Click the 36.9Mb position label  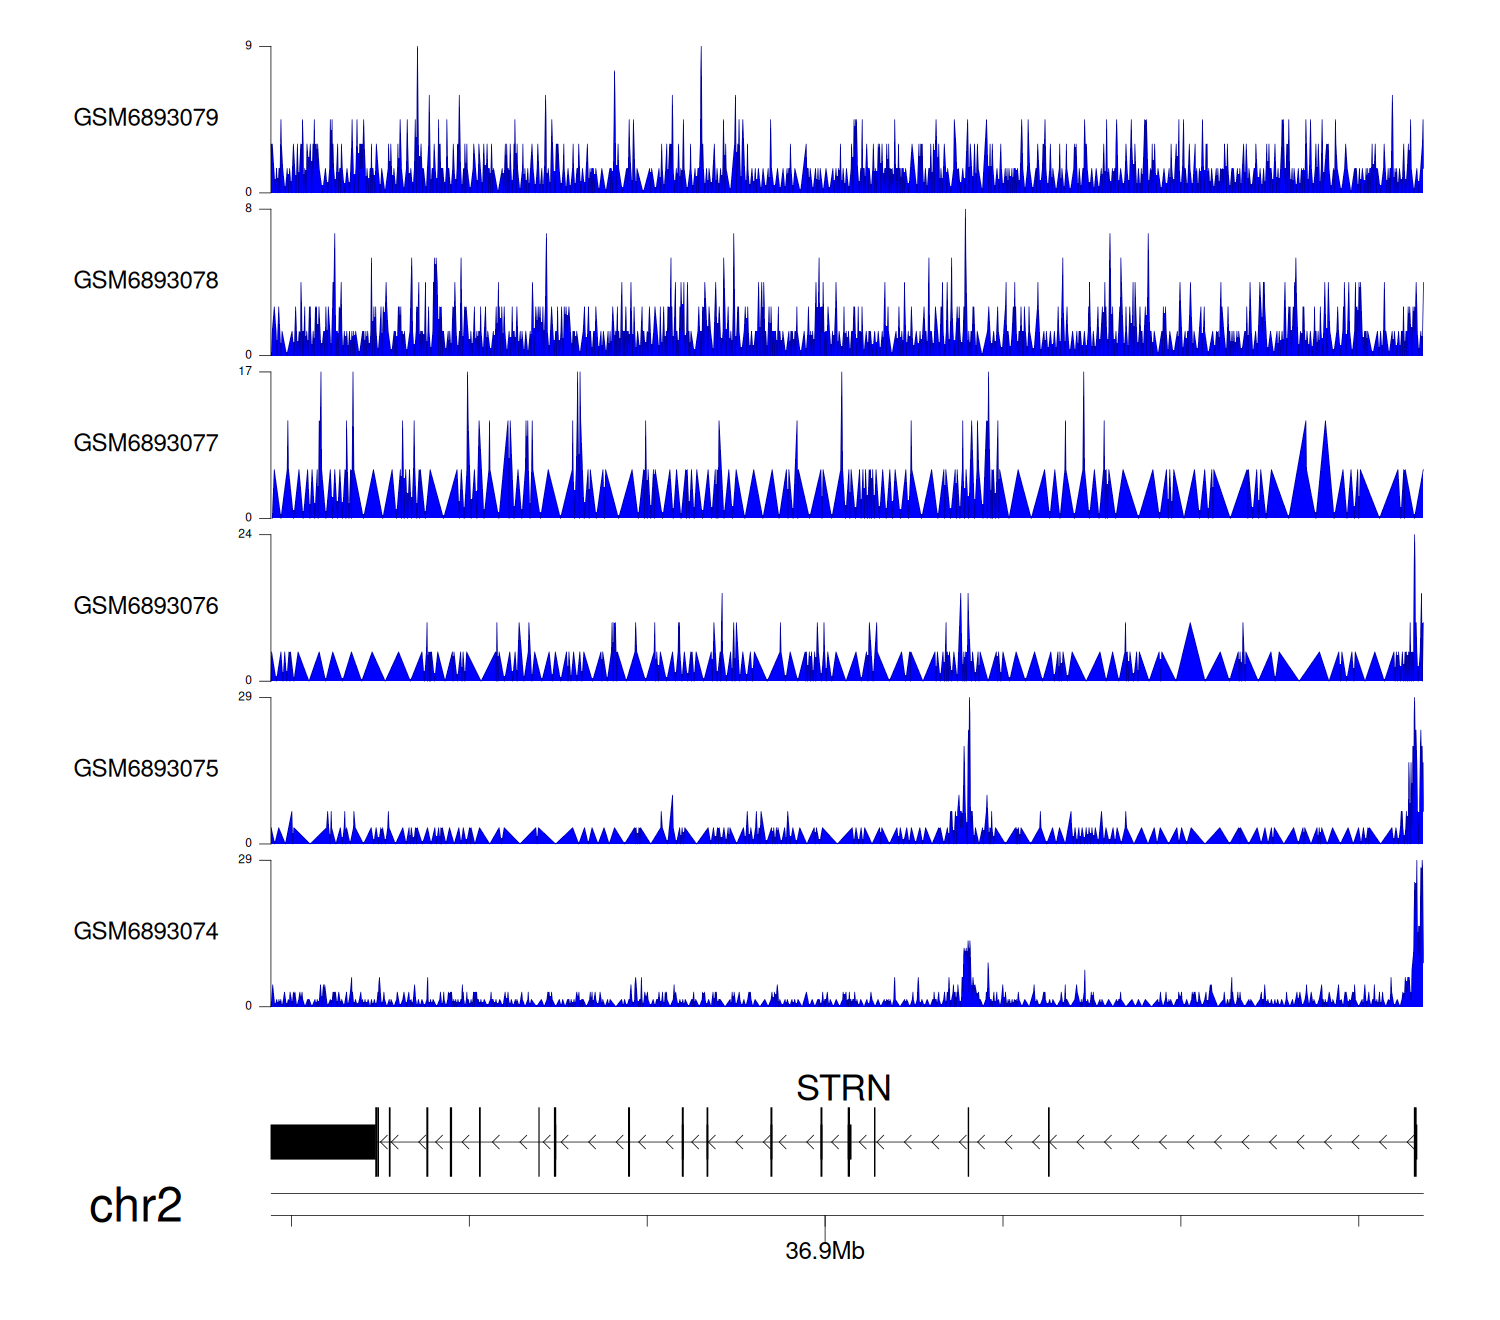824,1251
